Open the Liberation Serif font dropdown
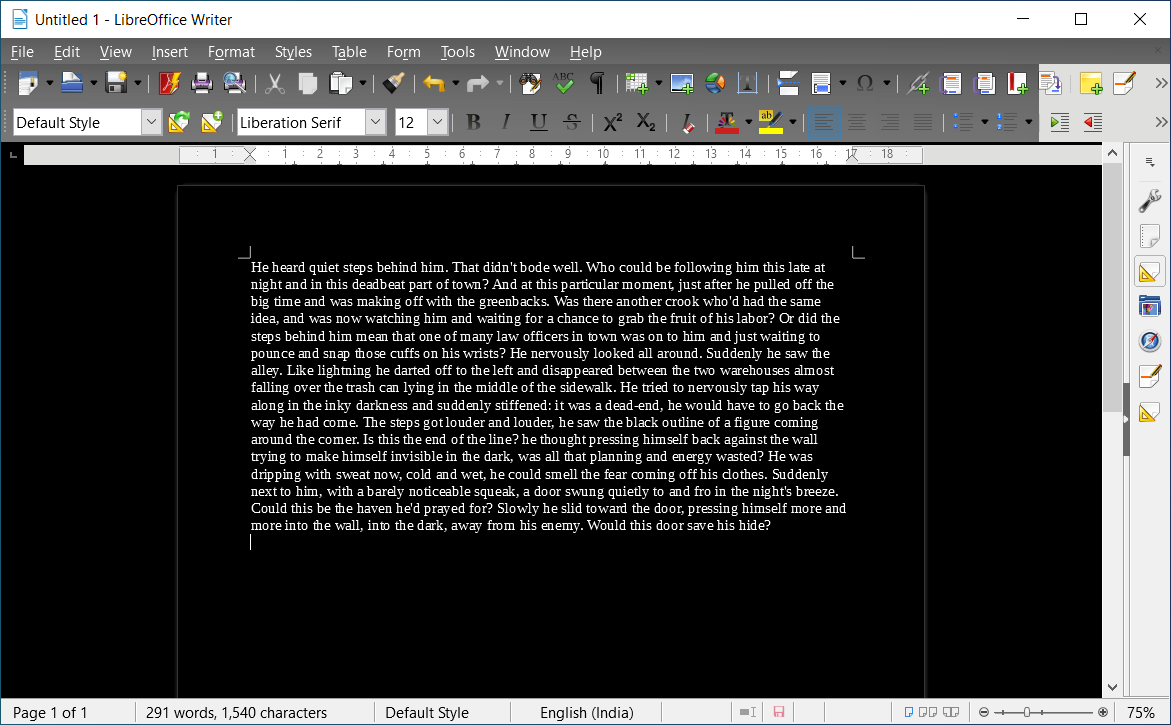The width and height of the screenshot is (1171, 725). (376, 122)
